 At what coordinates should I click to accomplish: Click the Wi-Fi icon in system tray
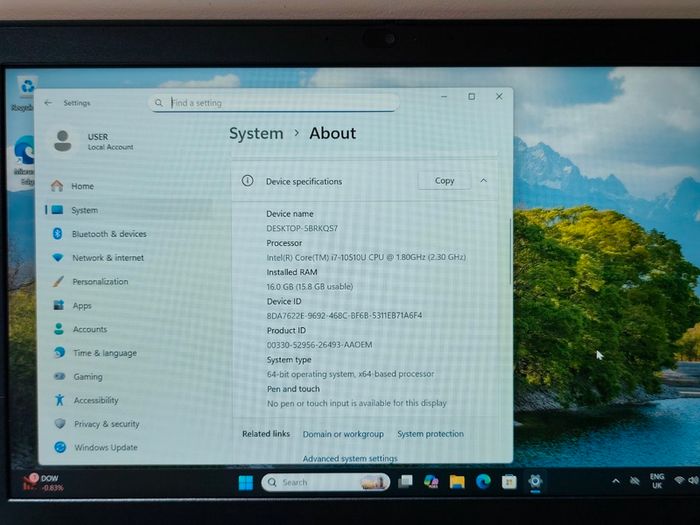click(679, 481)
